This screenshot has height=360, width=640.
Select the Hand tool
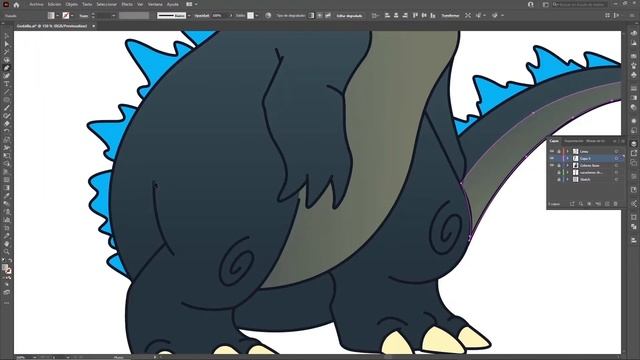click(7, 244)
